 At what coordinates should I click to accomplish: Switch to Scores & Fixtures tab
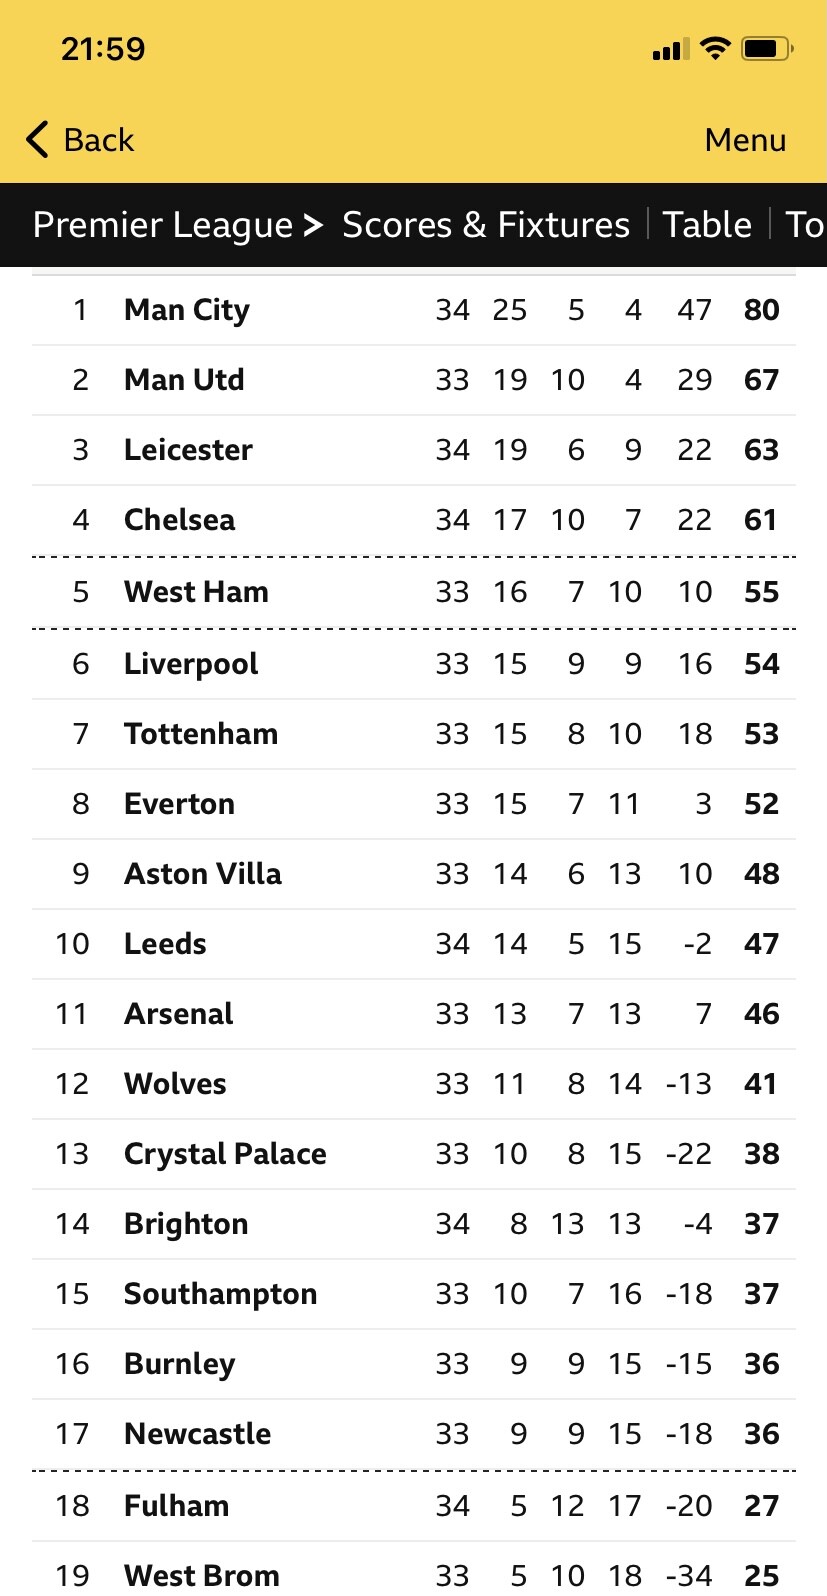tap(486, 225)
